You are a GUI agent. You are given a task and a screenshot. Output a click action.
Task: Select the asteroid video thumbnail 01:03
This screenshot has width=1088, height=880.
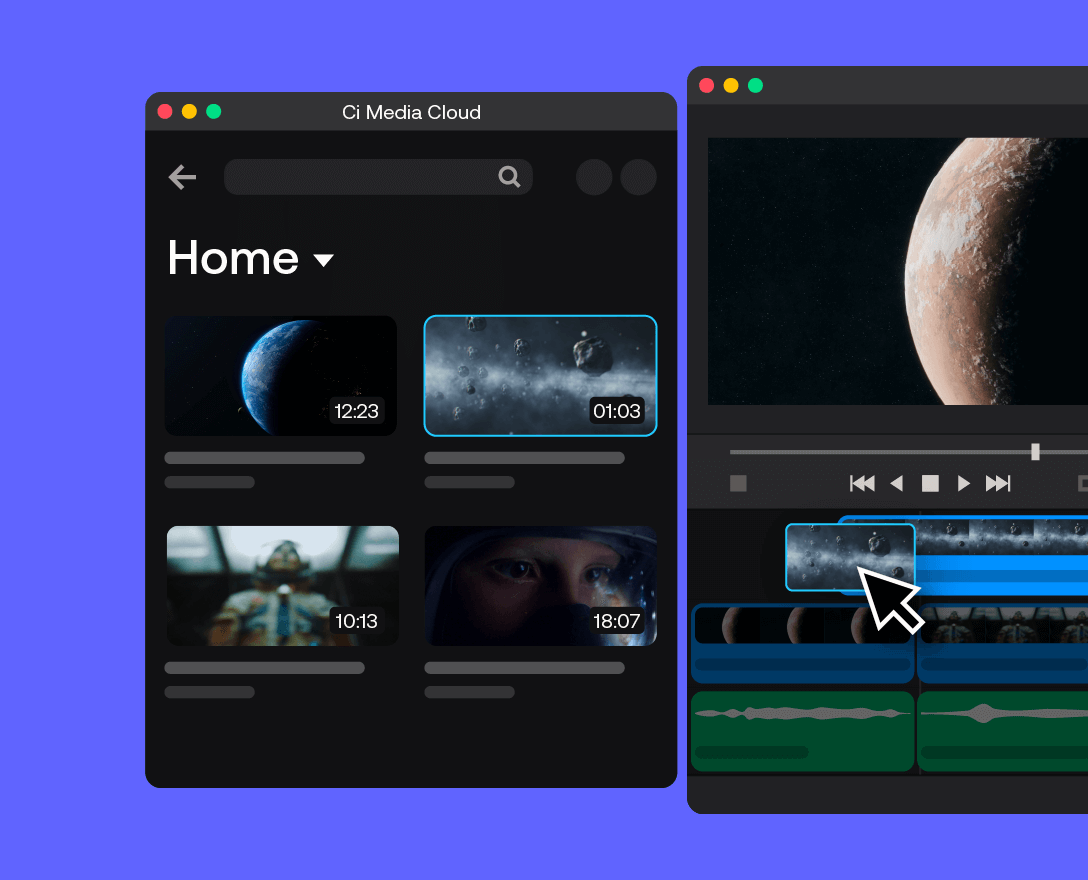[x=541, y=375]
